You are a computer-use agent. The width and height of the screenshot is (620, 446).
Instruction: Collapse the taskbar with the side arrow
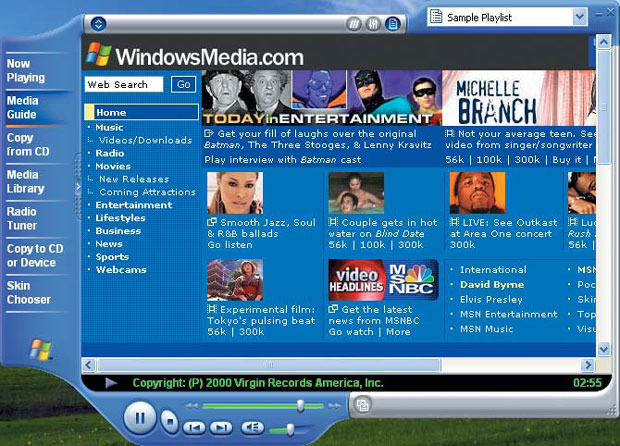pyautogui.click(x=78, y=186)
